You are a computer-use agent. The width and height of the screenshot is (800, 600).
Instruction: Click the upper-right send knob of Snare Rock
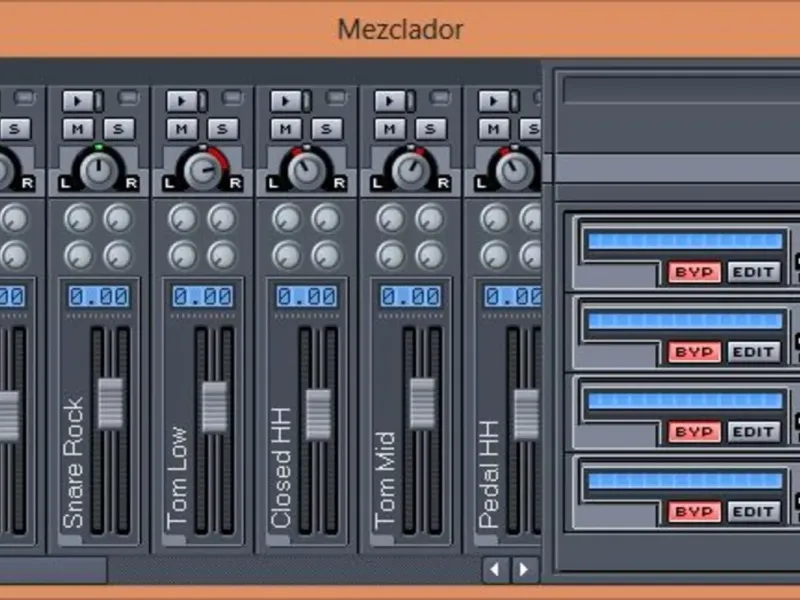(x=118, y=218)
